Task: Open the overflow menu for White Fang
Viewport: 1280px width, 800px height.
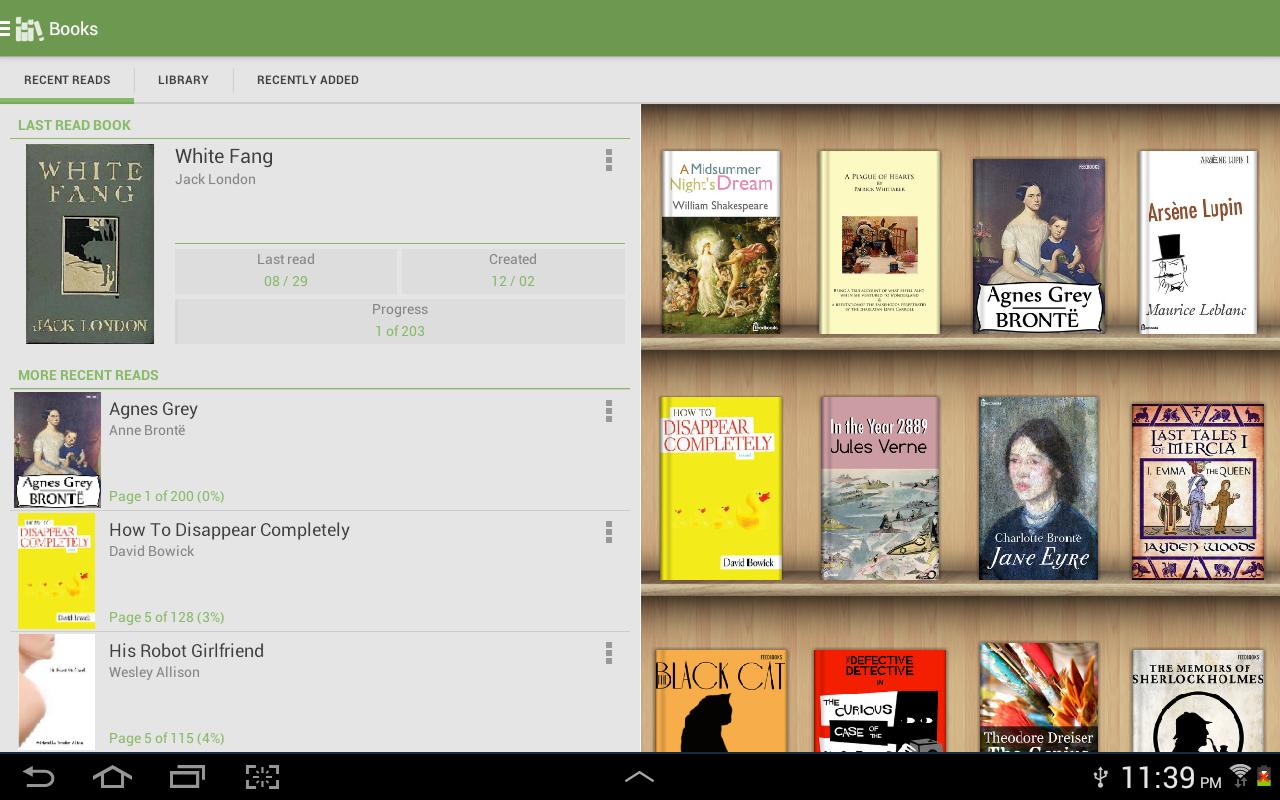Action: [609, 161]
